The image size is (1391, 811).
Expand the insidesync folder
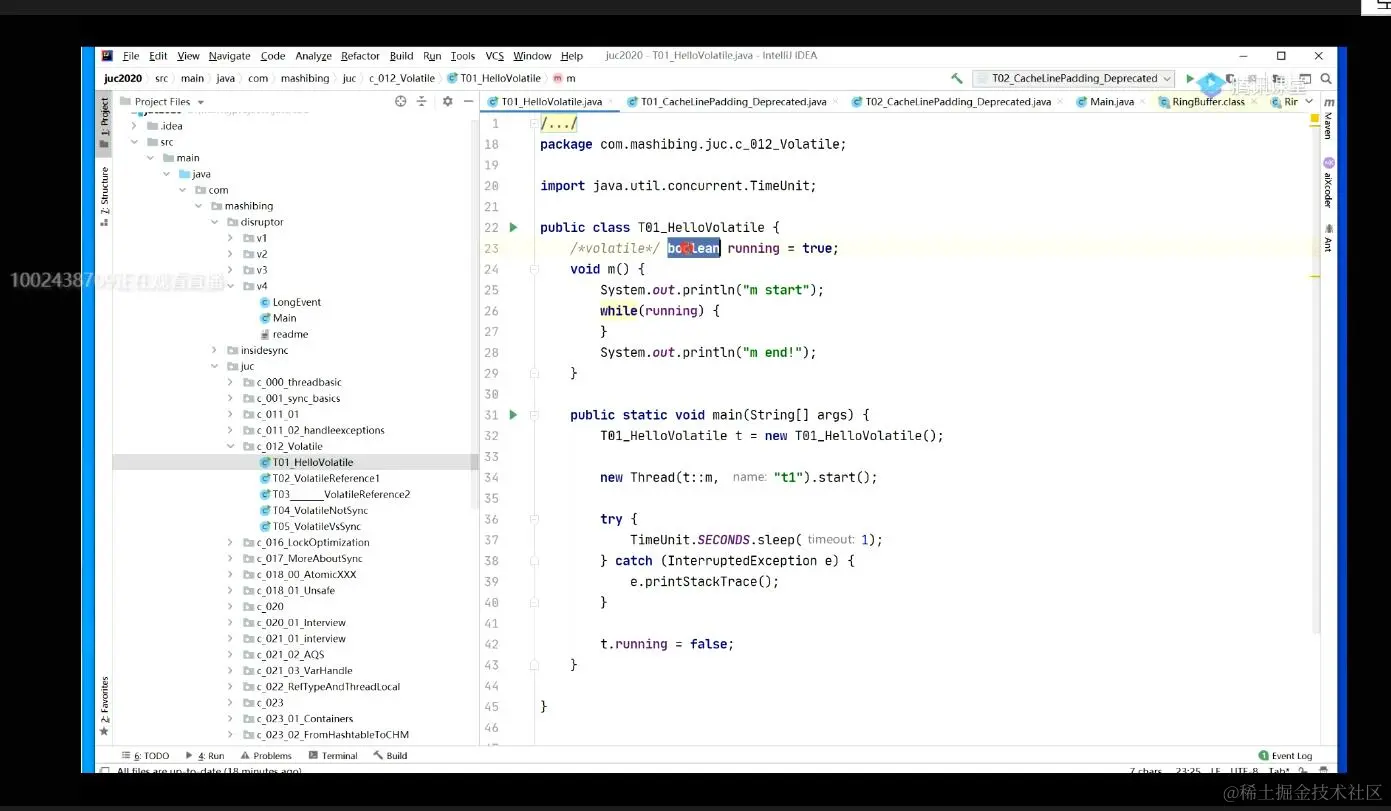click(214, 350)
